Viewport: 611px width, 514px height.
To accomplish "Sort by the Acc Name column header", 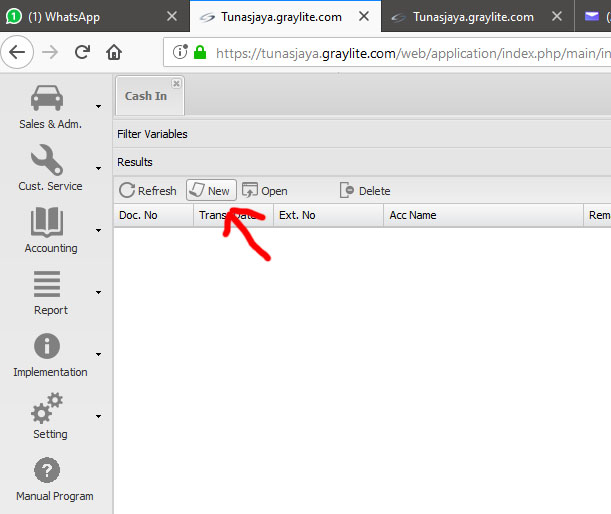I will click(x=412, y=215).
